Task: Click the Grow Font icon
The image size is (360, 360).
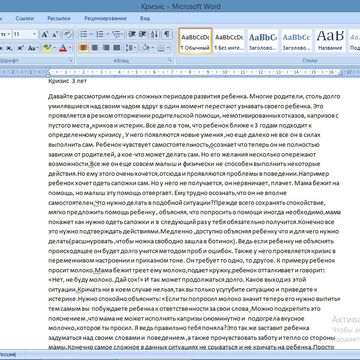Action: (x=44, y=34)
